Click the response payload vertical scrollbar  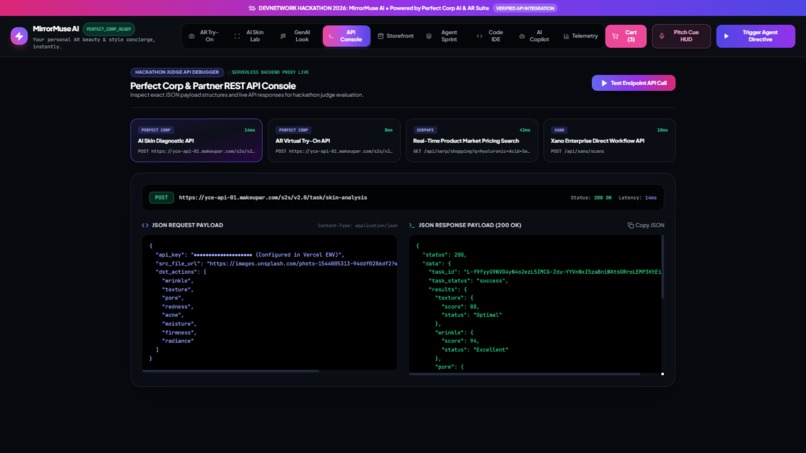click(x=662, y=267)
